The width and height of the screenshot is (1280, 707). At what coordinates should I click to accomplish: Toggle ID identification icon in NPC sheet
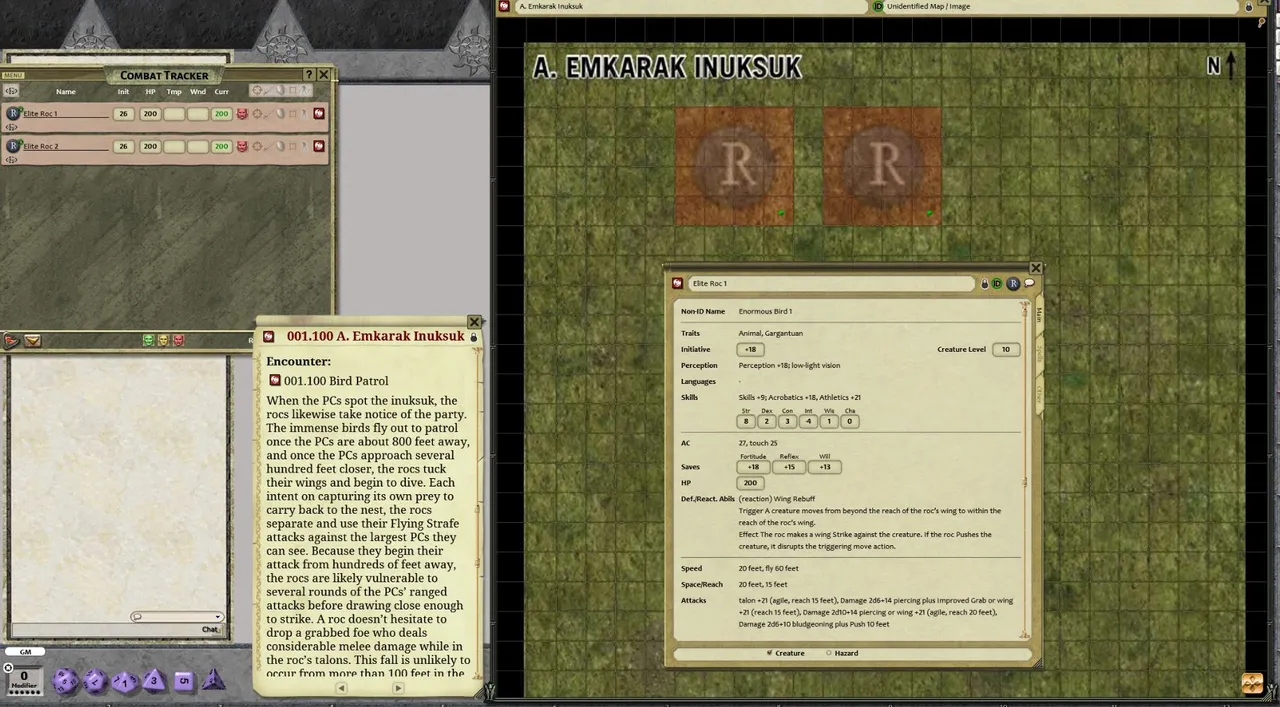[x=997, y=284]
